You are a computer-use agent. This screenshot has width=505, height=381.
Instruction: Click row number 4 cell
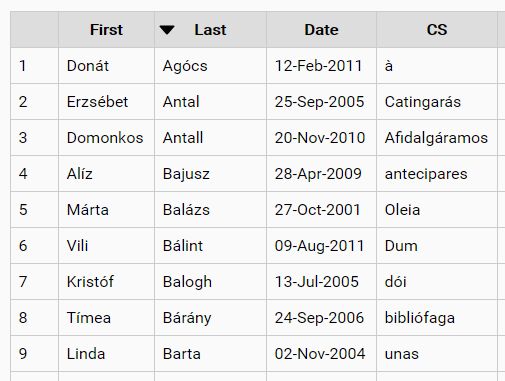click(34, 174)
